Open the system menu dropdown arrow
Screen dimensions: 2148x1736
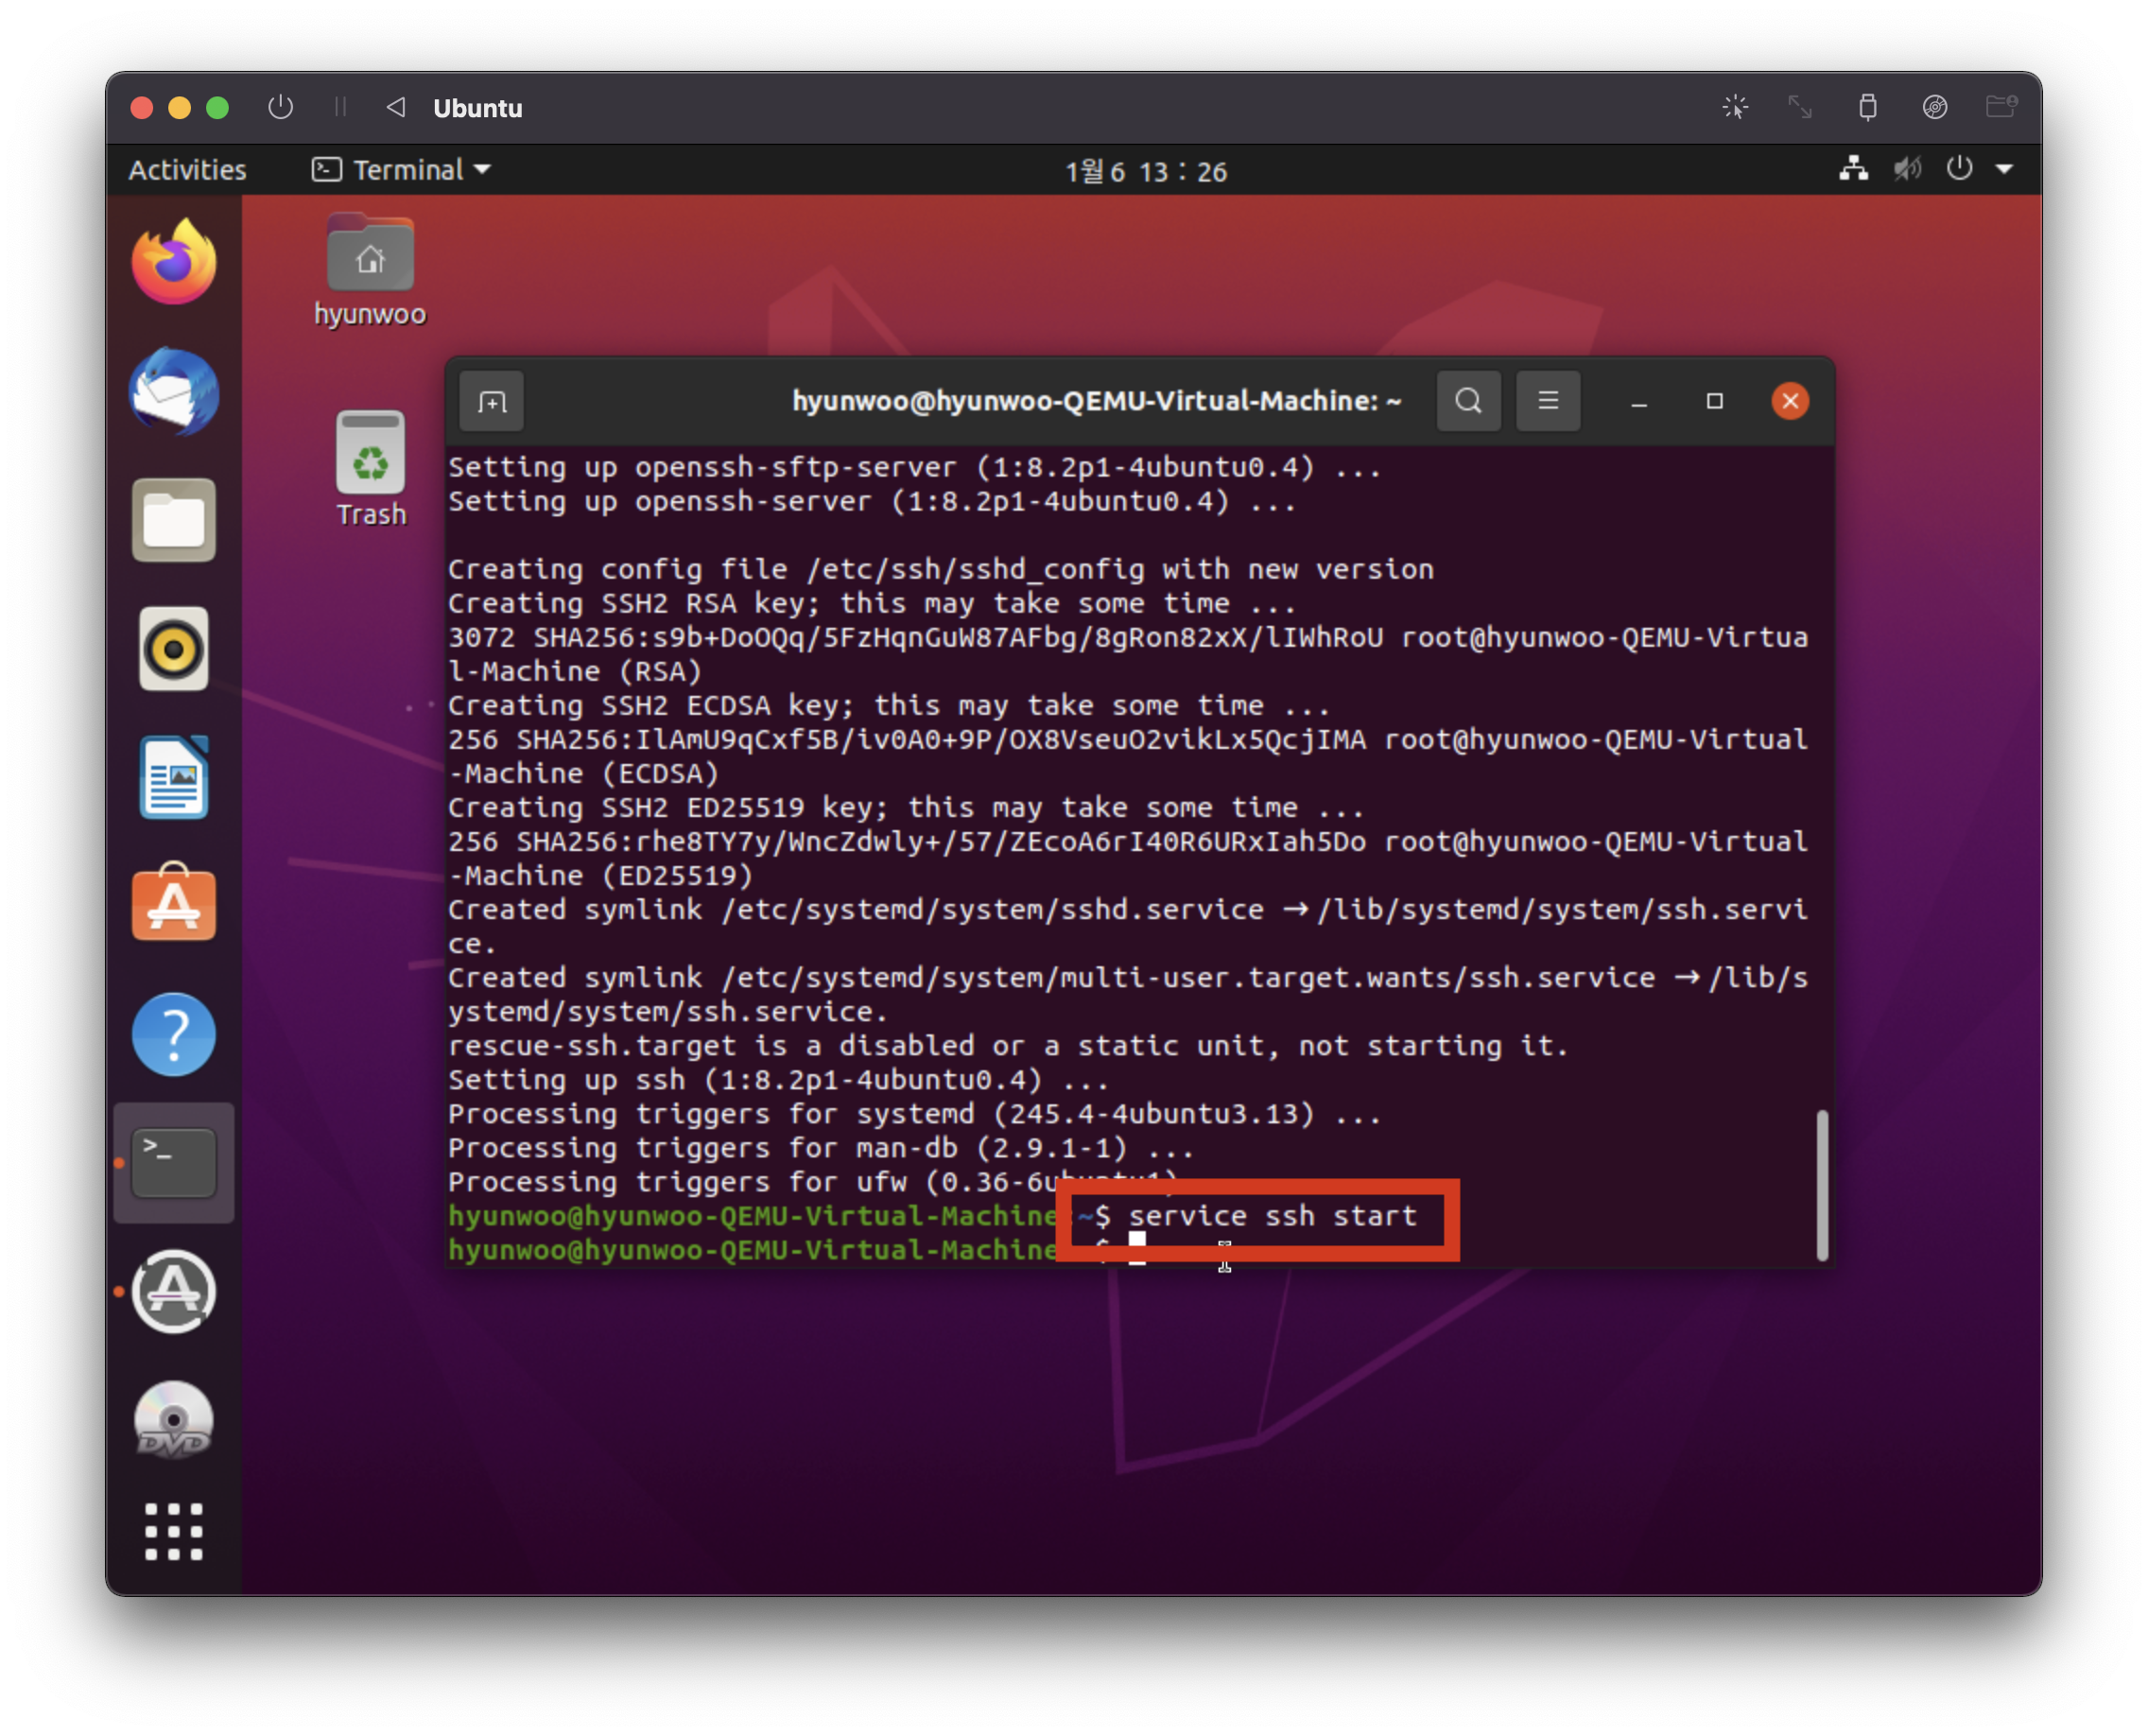click(x=2004, y=169)
